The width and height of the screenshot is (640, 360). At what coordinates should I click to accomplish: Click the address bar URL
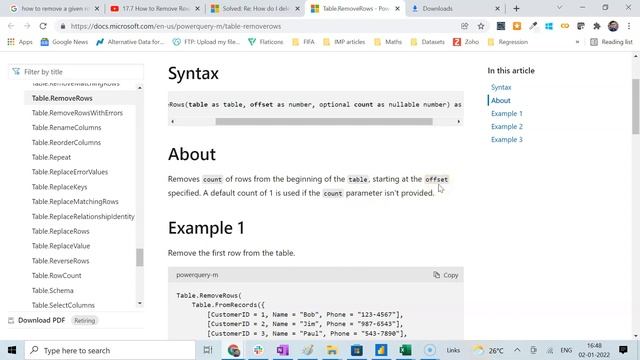click(176, 26)
